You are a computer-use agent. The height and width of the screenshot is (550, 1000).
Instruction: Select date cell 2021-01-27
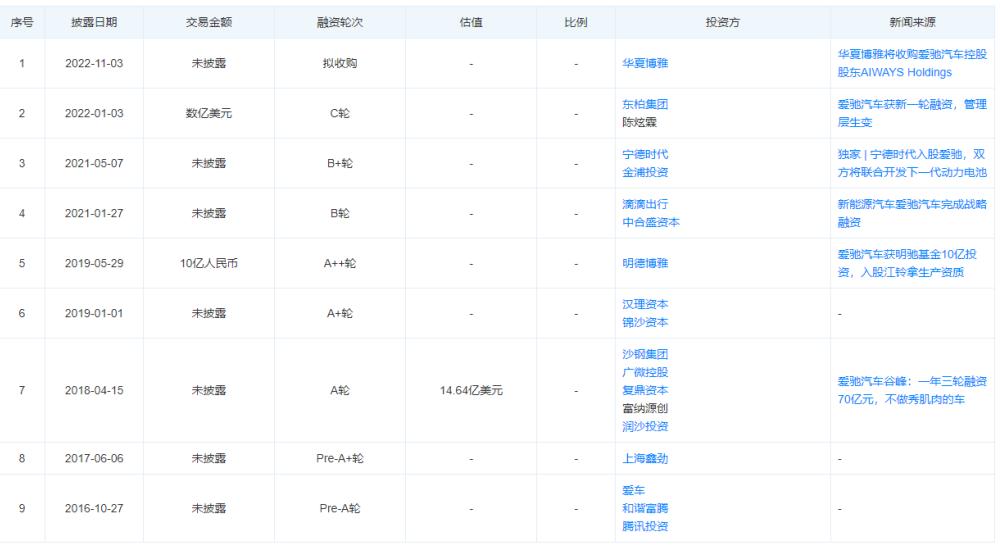tap(94, 213)
